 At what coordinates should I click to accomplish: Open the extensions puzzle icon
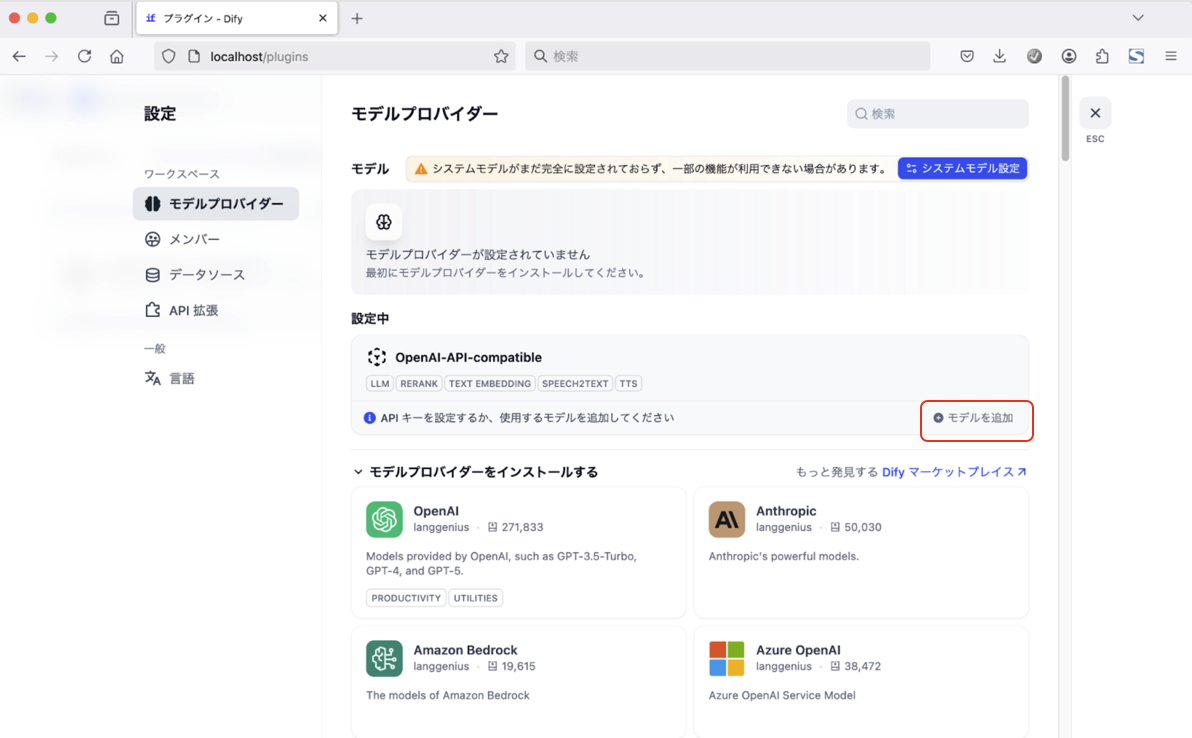(x=1102, y=56)
